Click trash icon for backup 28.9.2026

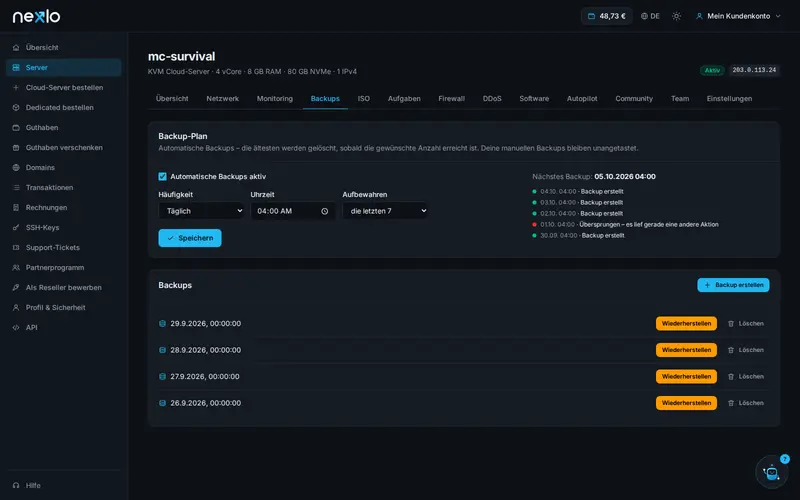tap(731, 350)
